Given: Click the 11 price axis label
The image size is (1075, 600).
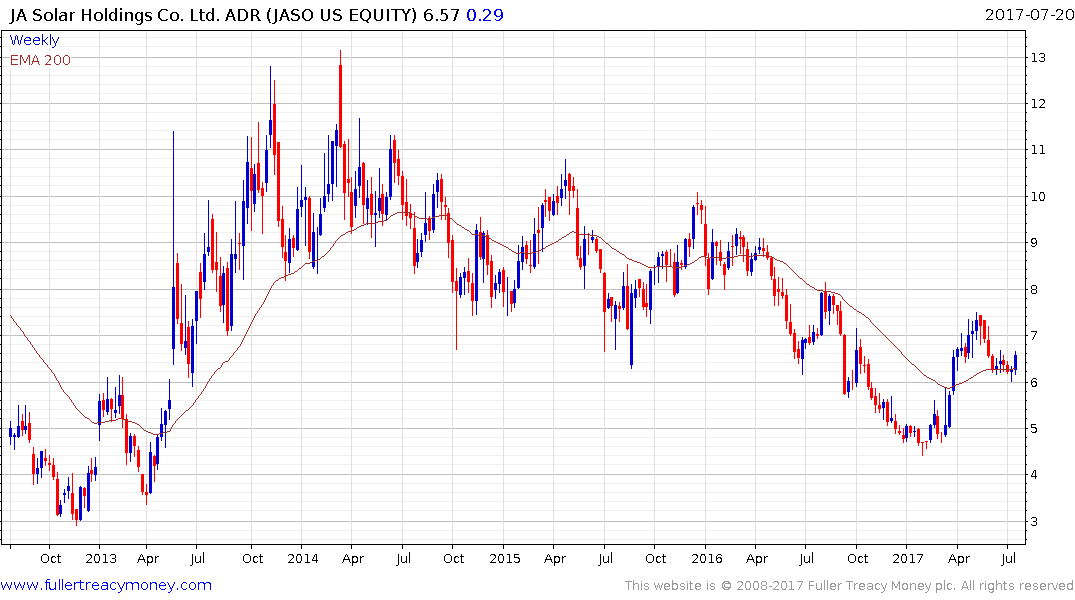Looking at the screenshot, I should tap(1038, 149).
